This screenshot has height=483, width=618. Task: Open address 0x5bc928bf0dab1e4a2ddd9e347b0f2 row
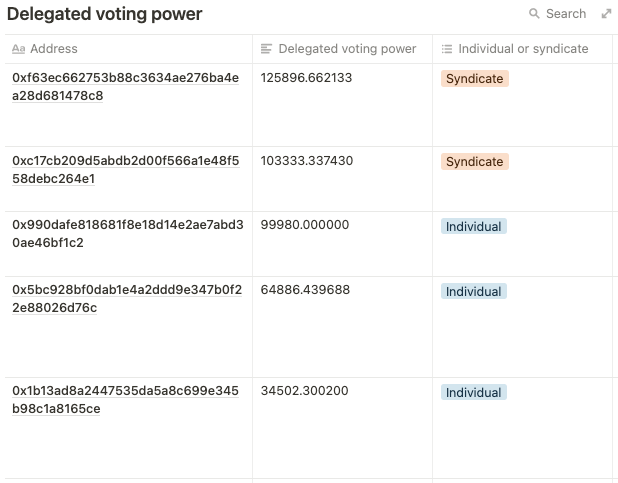coord(126,291)
